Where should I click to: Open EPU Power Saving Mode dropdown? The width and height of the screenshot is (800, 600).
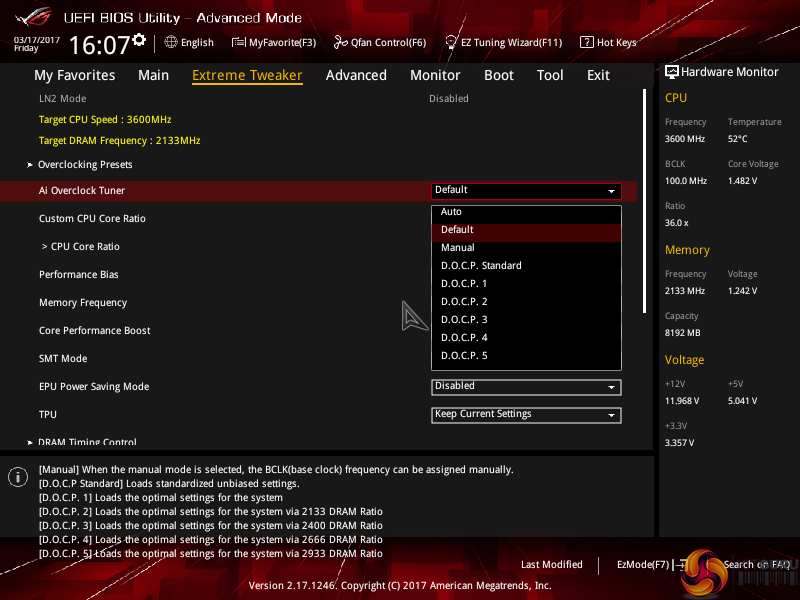[526, 387]
